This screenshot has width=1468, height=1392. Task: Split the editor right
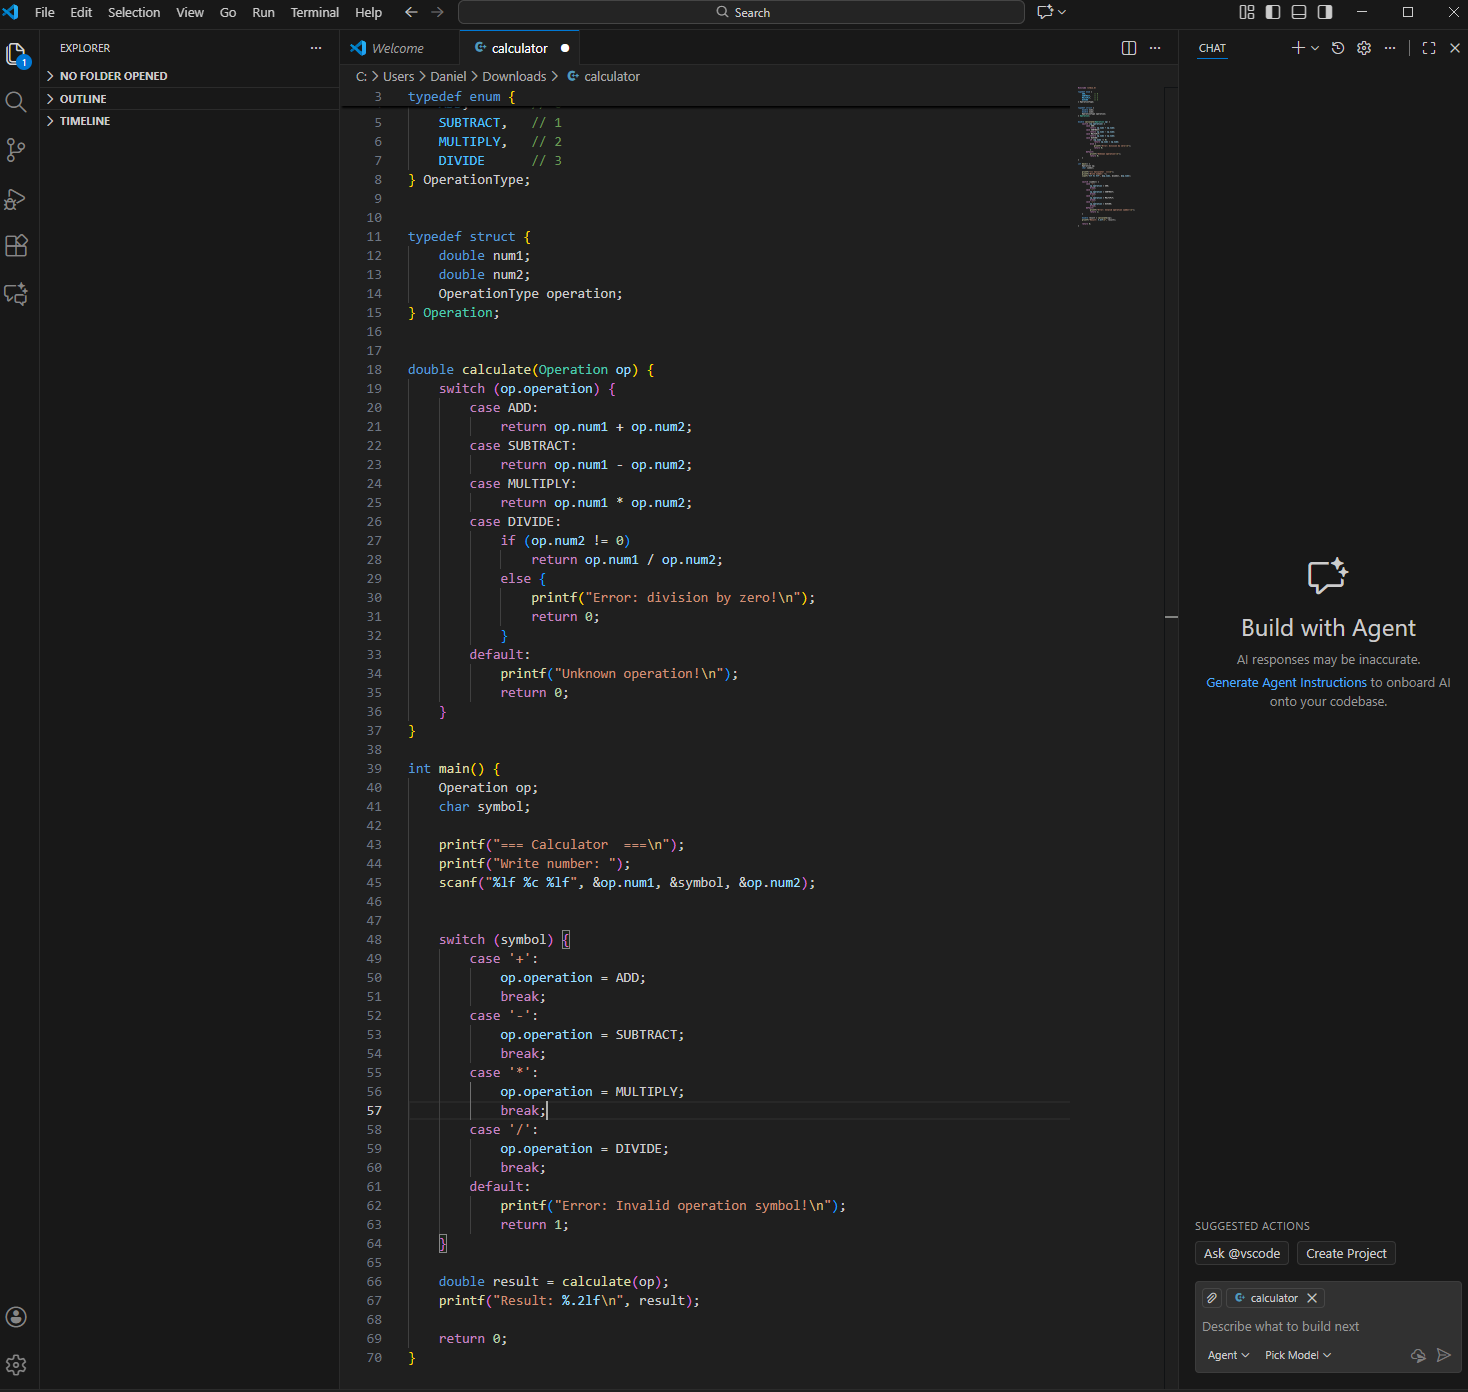click(1129, 48)
